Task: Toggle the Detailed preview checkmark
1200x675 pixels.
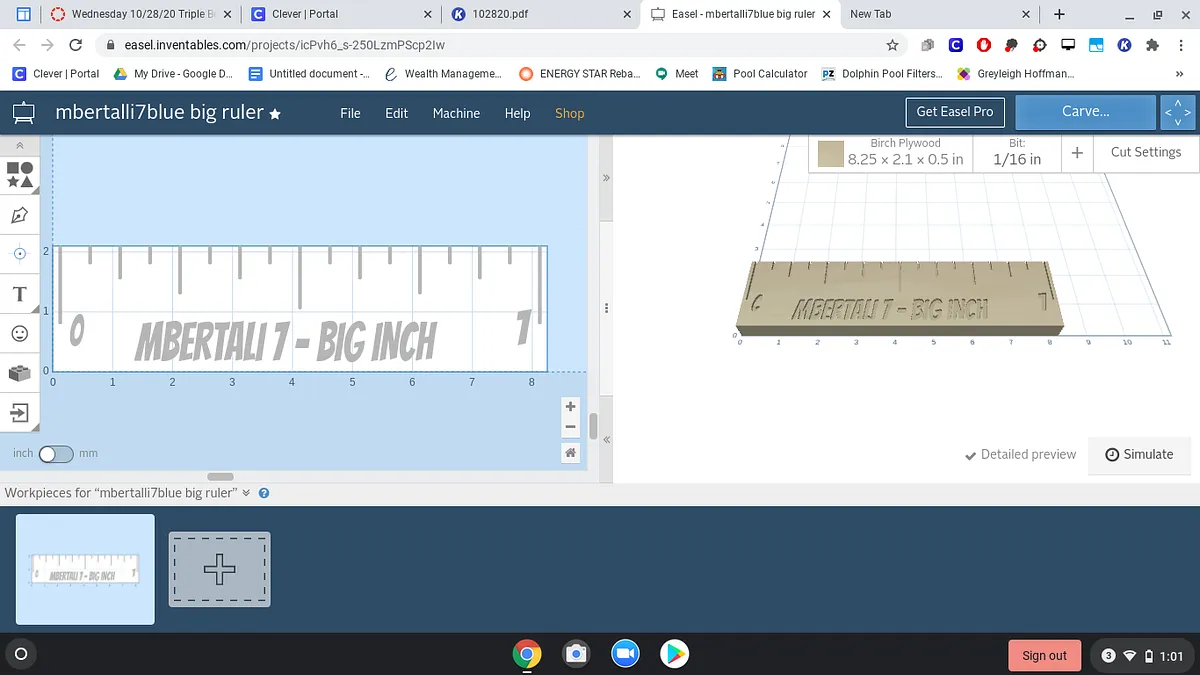Action: (x=1020, y=454)
